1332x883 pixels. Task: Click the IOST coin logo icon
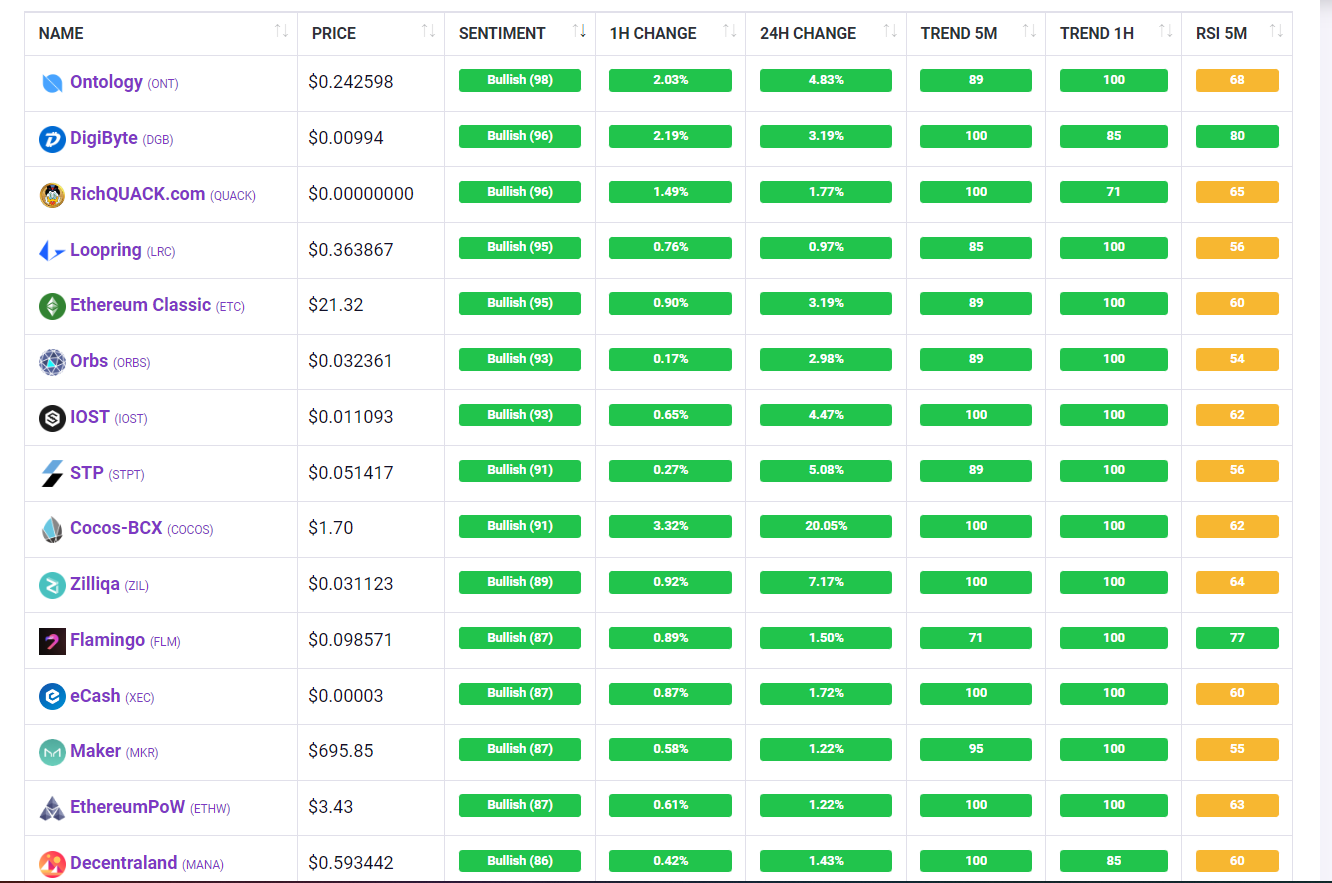52,418
